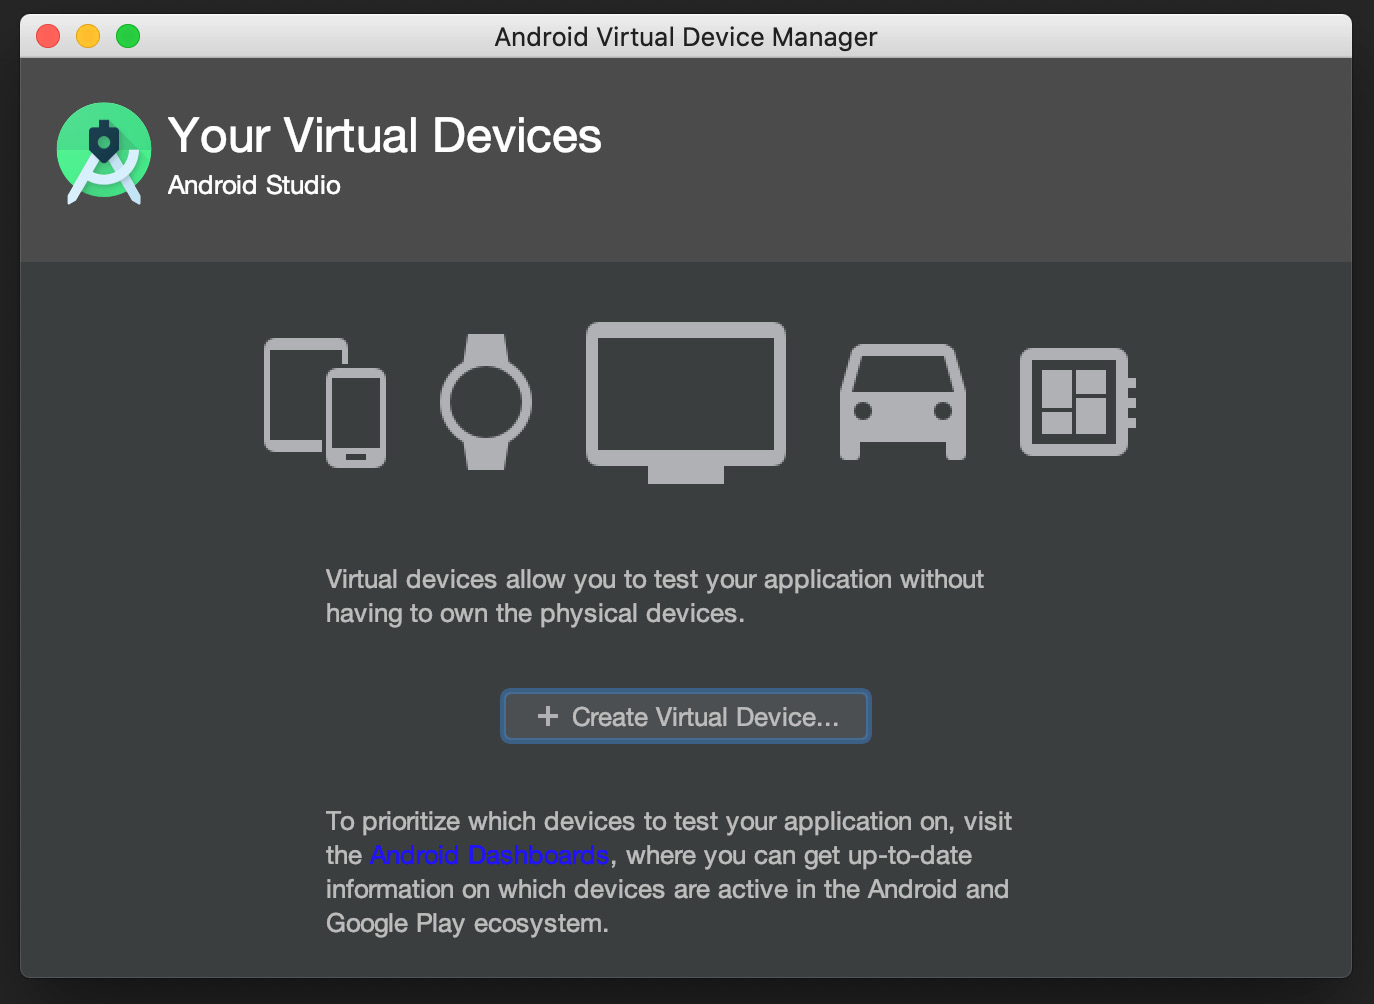The width and height of the screenshot is (1374, 1004).
Task: Click the Android Studio logo icon
Action: point(104,153)
